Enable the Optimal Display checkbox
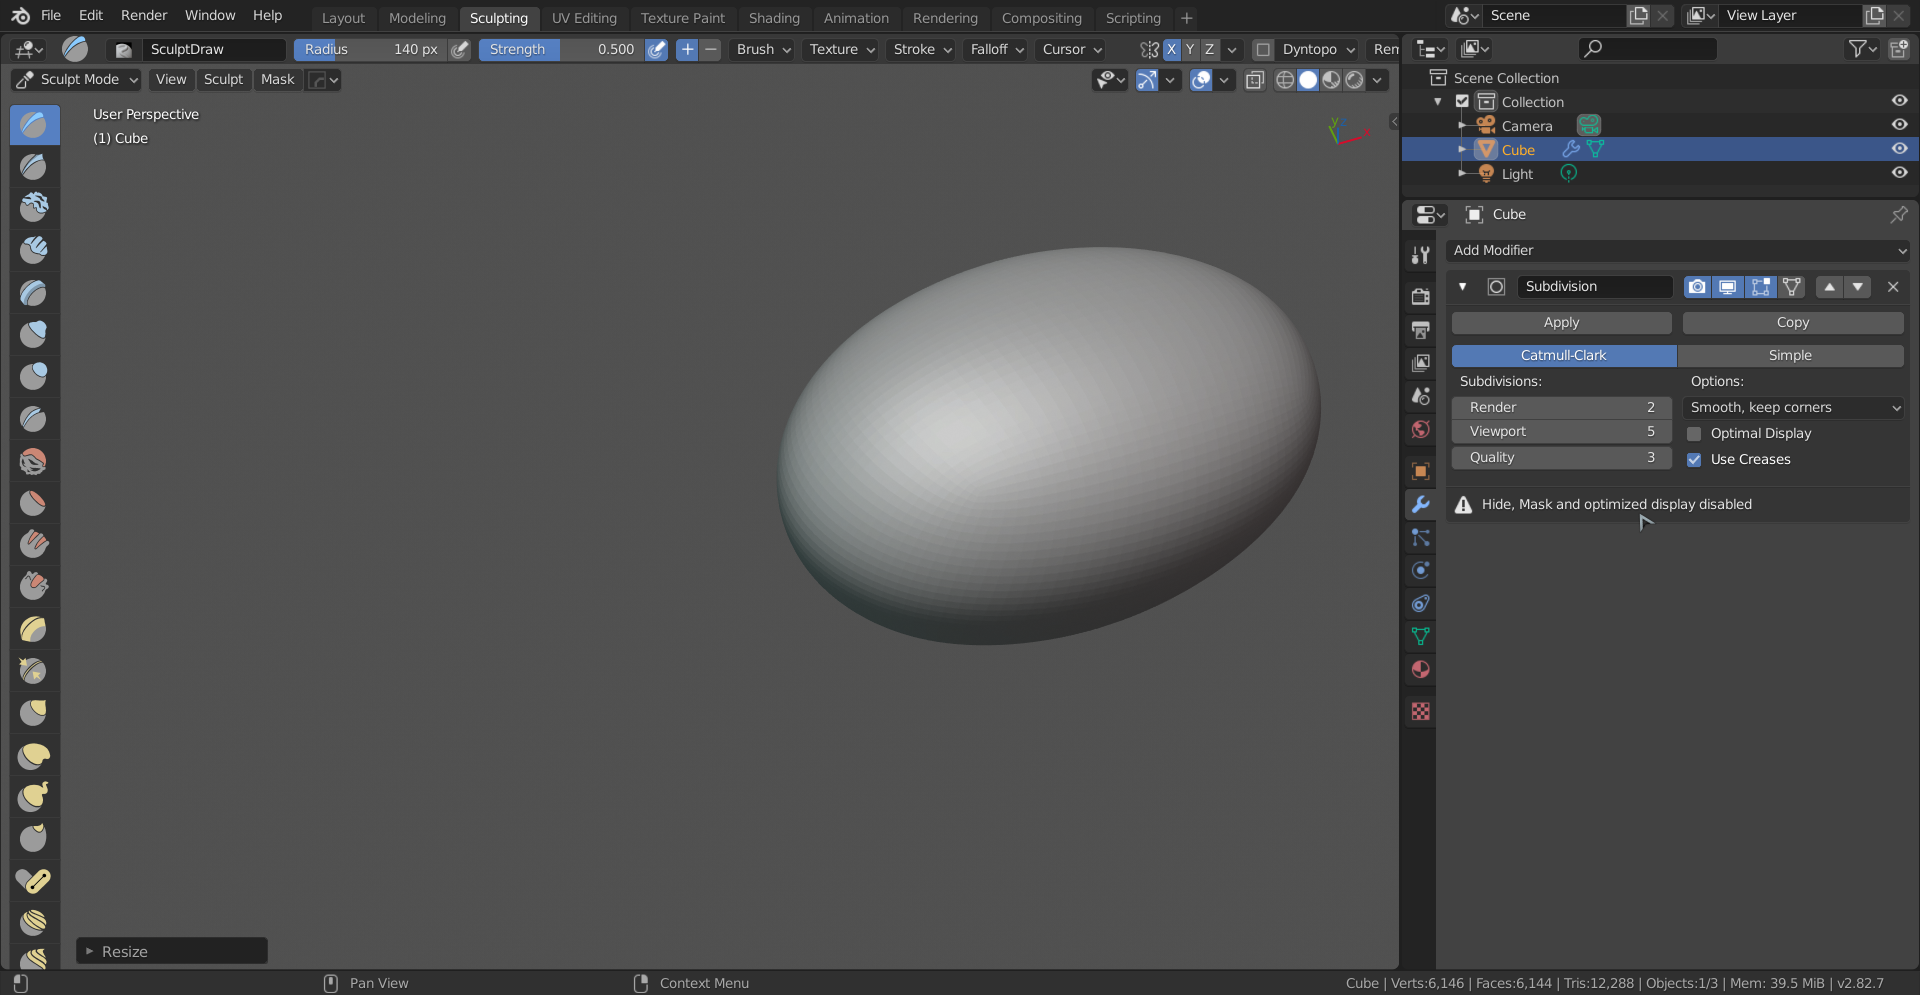Viewport: 1920px width, 995px height. coord(1694,434)
